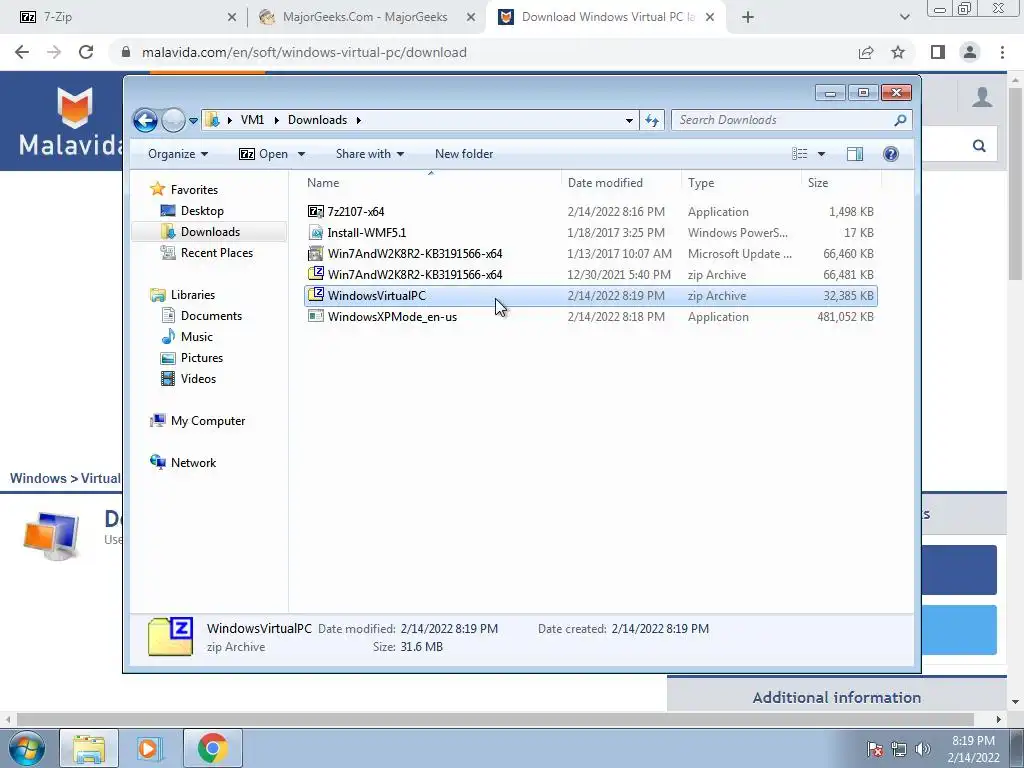Select My Computer in navigation pane

click(208, 421)
